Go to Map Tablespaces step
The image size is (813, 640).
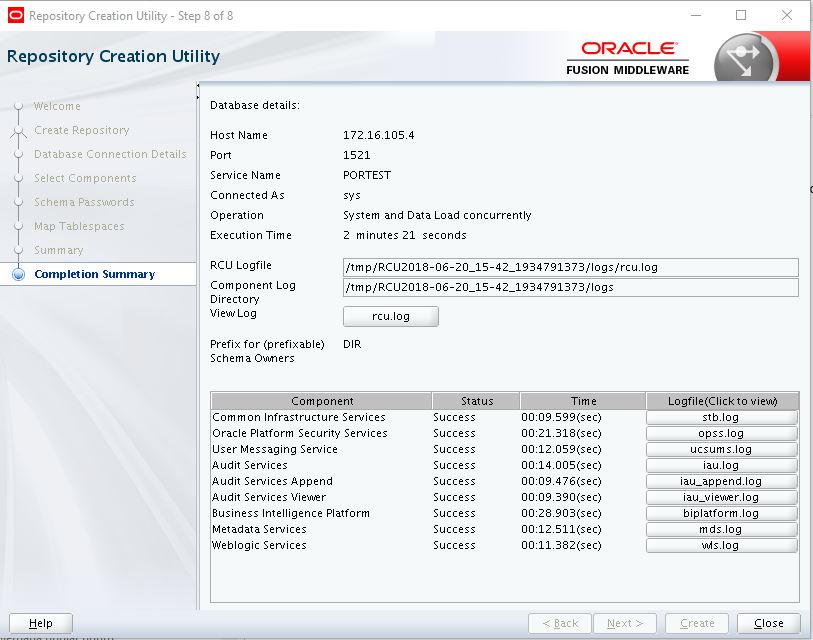point(79,226)
